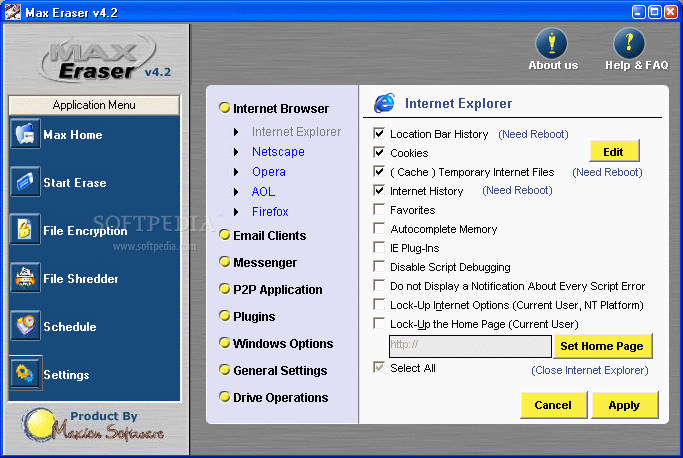Check the IE Plug-Ins checkbox
The image size is (683, 458).
379,247
